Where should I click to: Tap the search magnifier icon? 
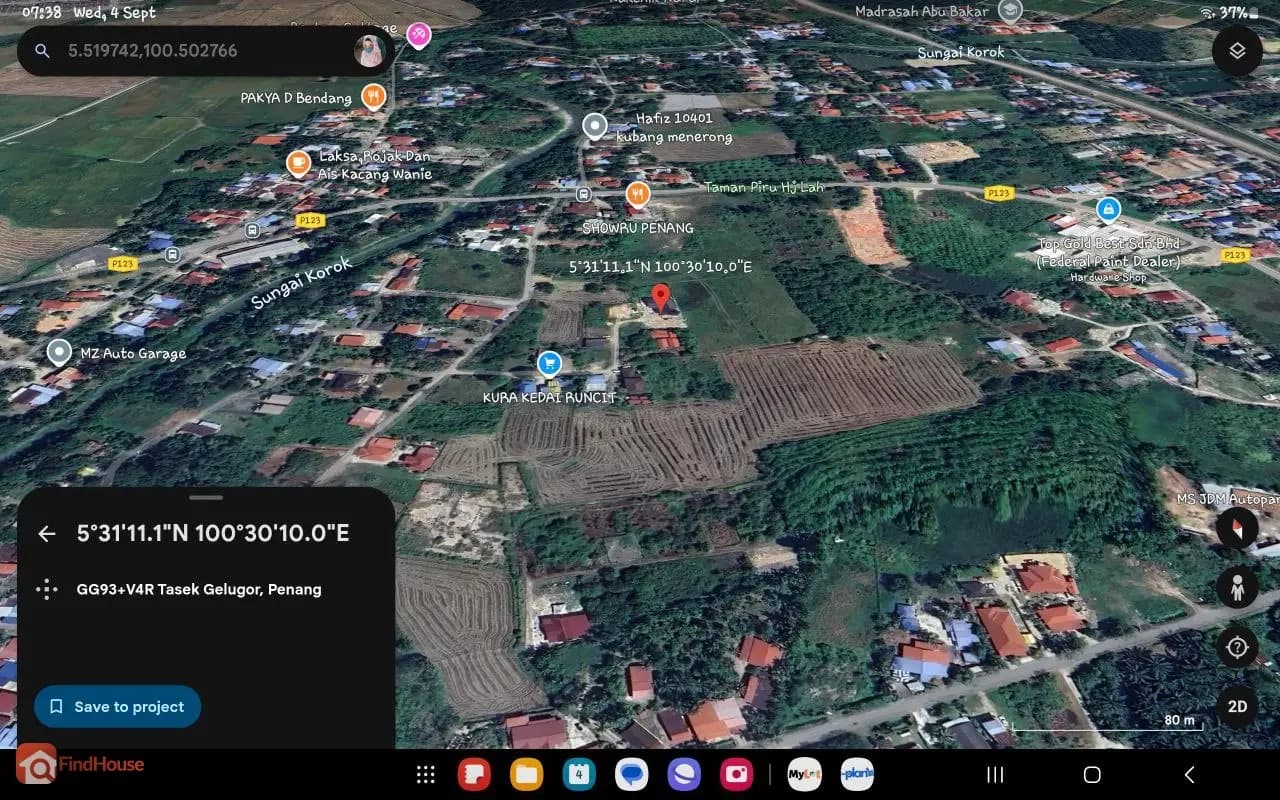click(x=42, y=51)
